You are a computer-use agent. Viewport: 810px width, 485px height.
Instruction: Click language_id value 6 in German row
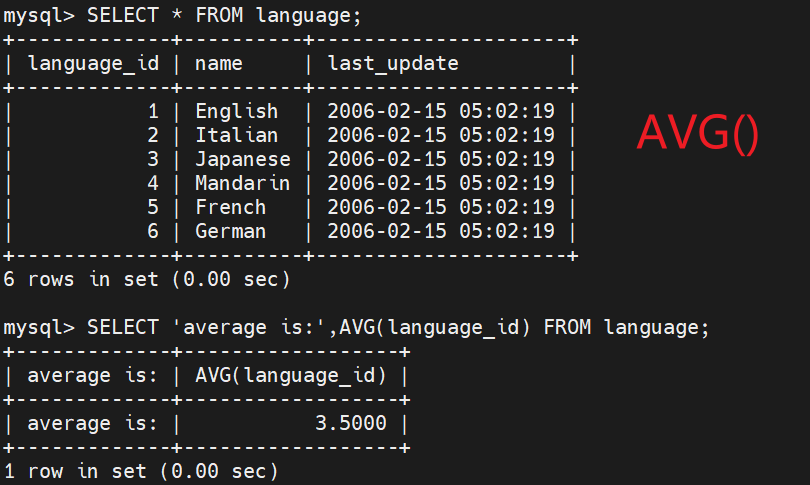[153, 231]
